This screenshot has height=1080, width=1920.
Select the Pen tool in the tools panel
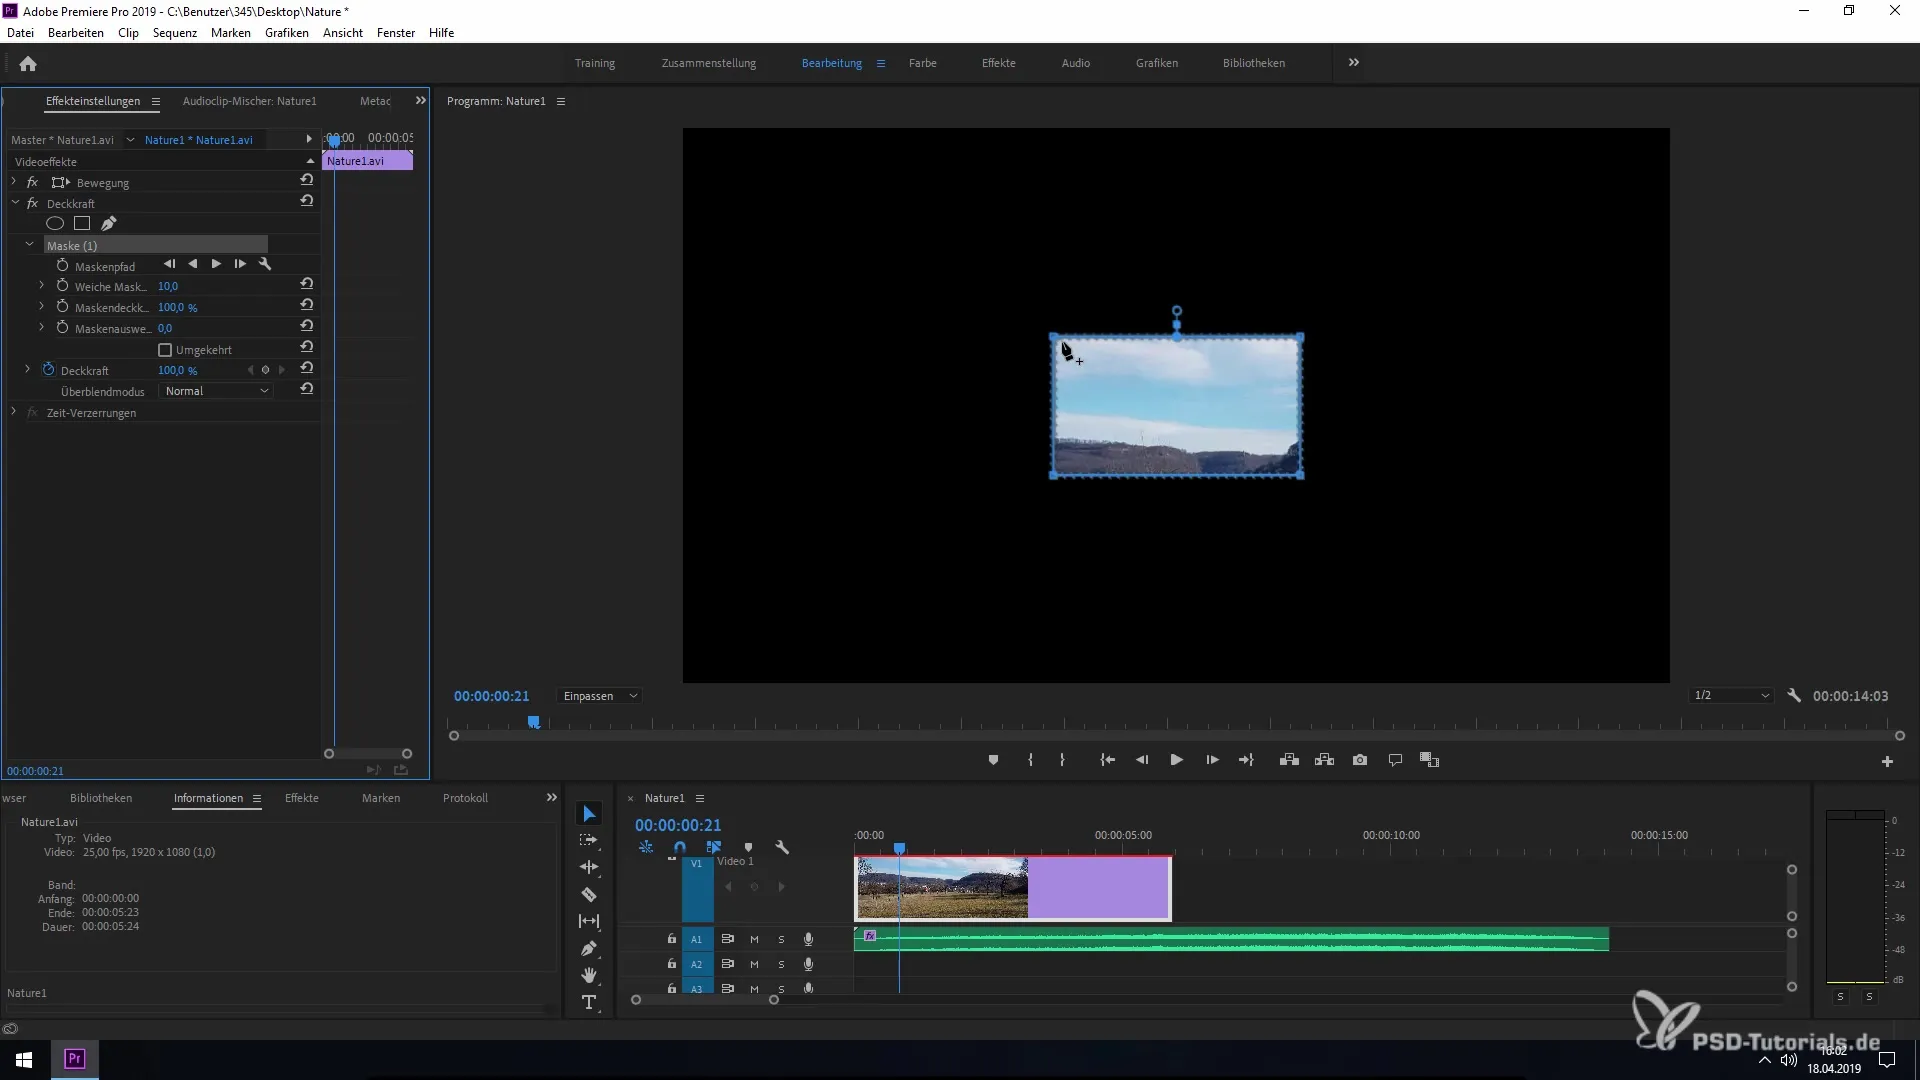point(589,948)
